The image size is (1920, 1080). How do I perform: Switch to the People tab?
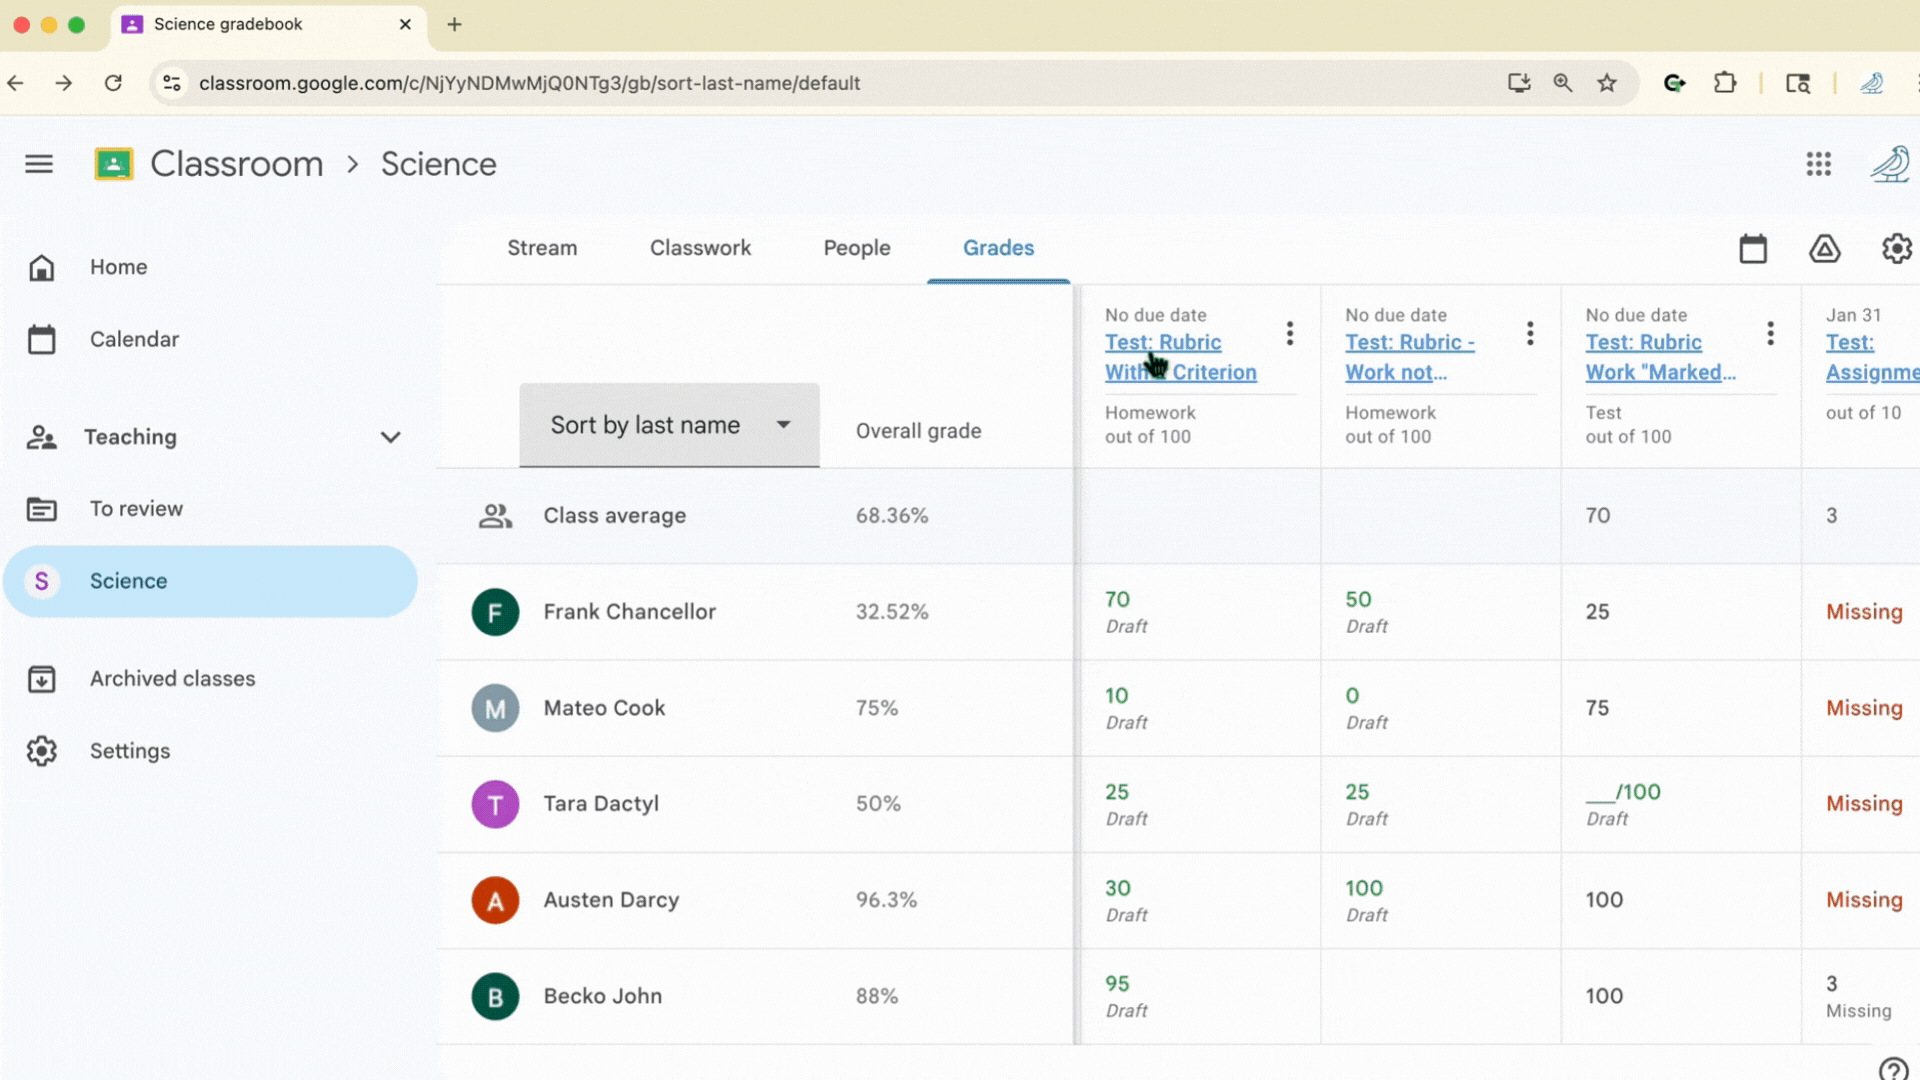pos(857,248)
